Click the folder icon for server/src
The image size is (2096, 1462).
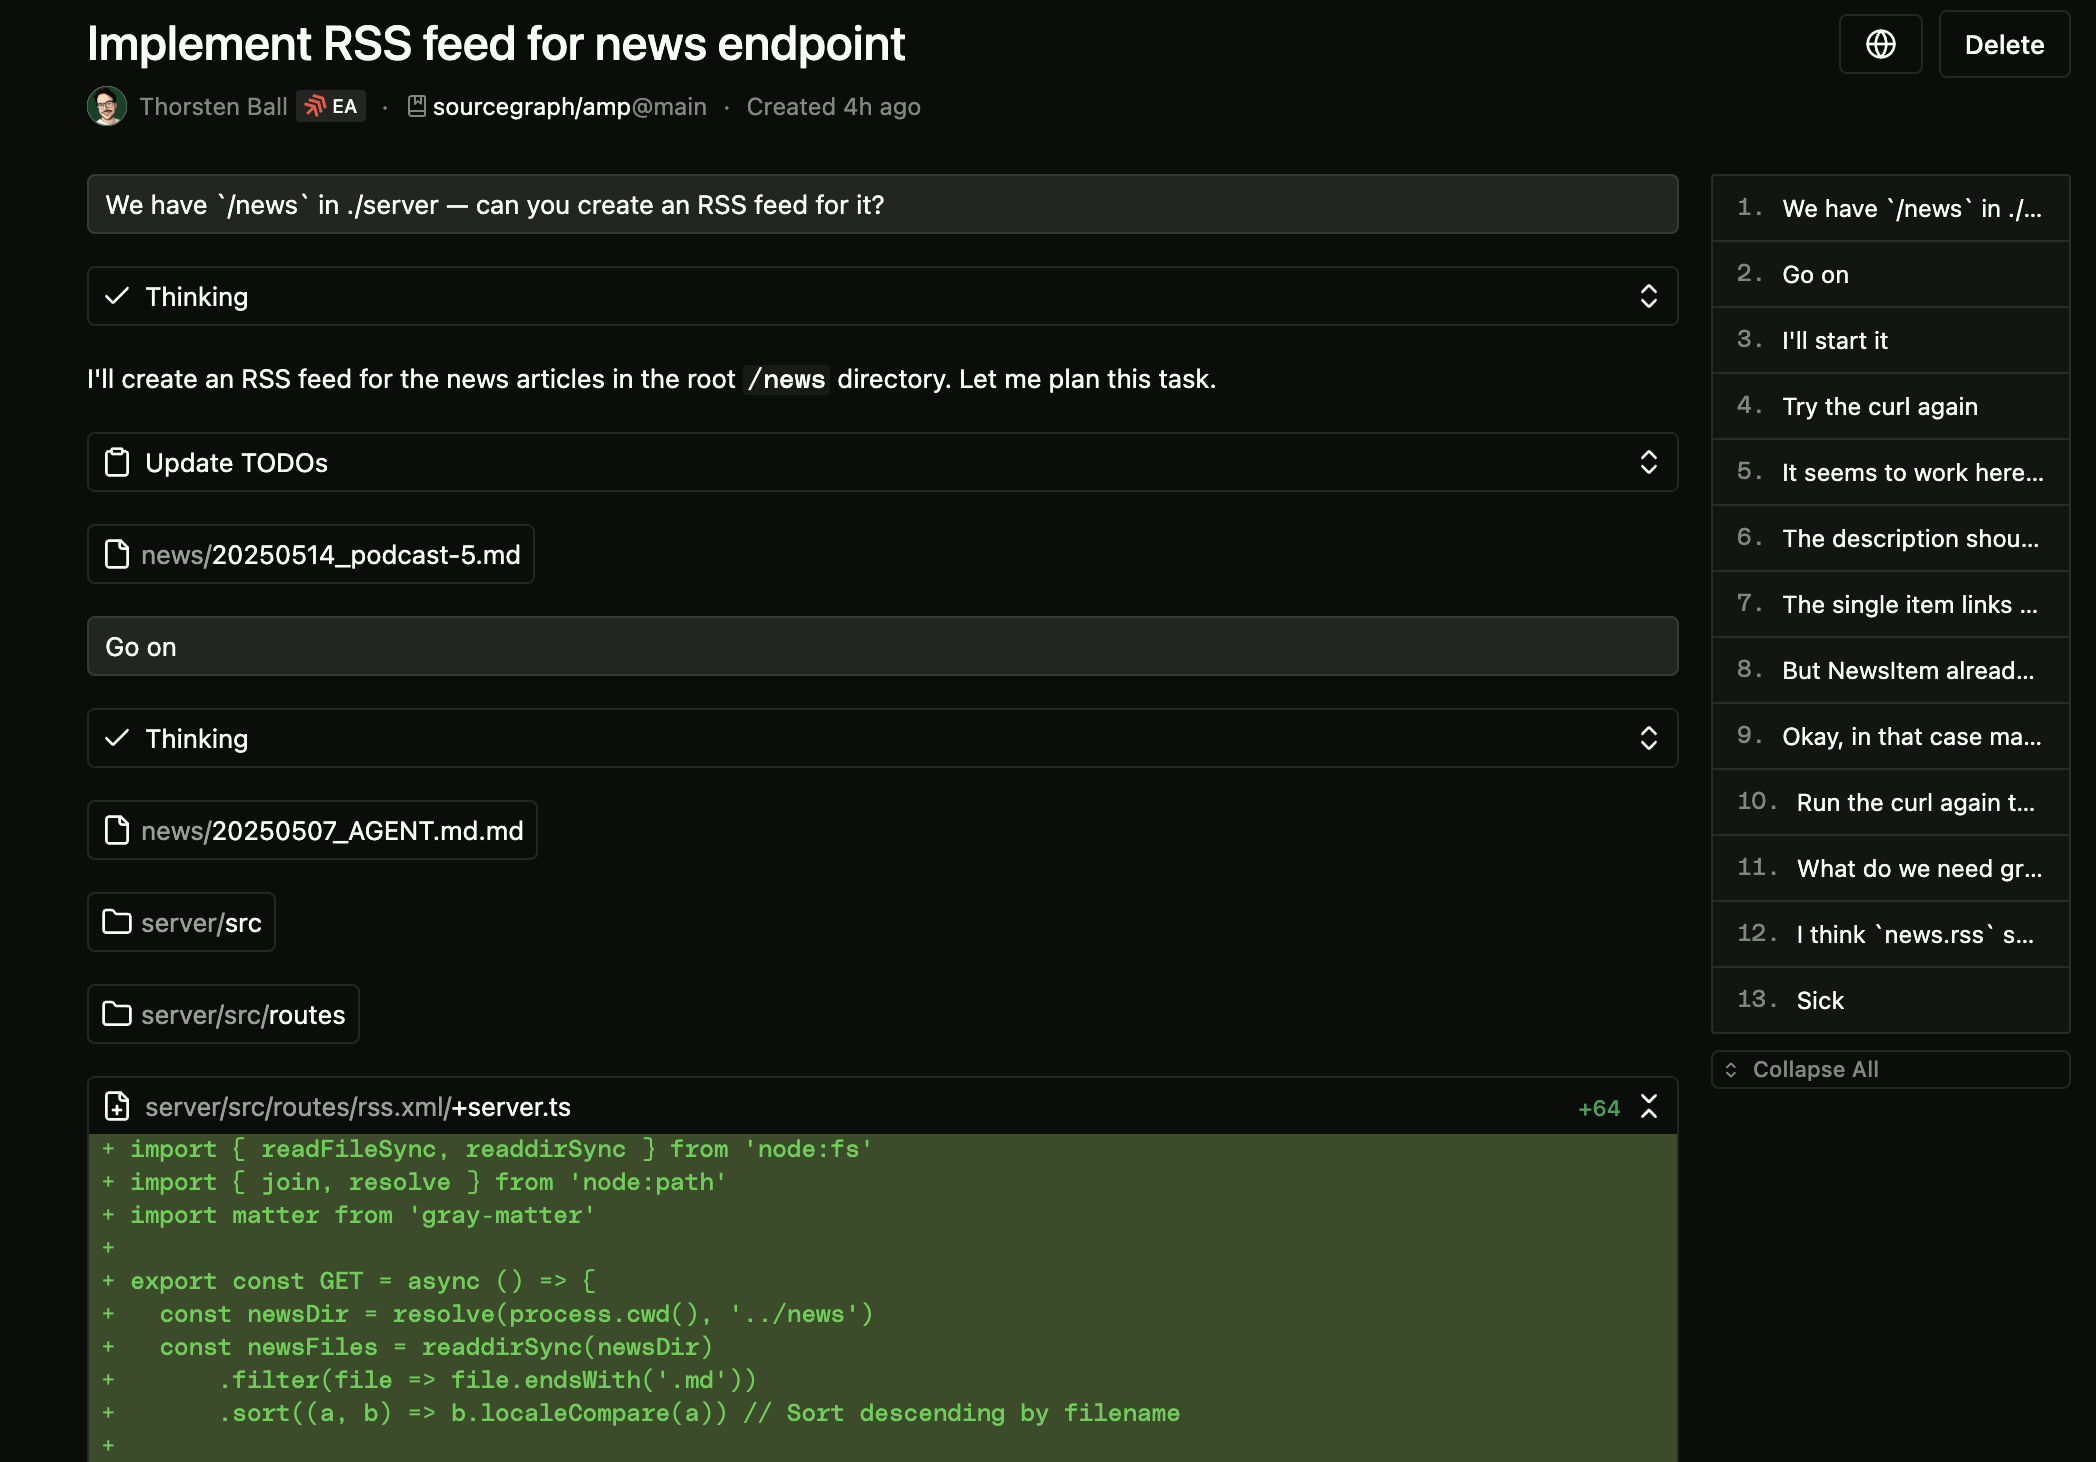[117, 922]
